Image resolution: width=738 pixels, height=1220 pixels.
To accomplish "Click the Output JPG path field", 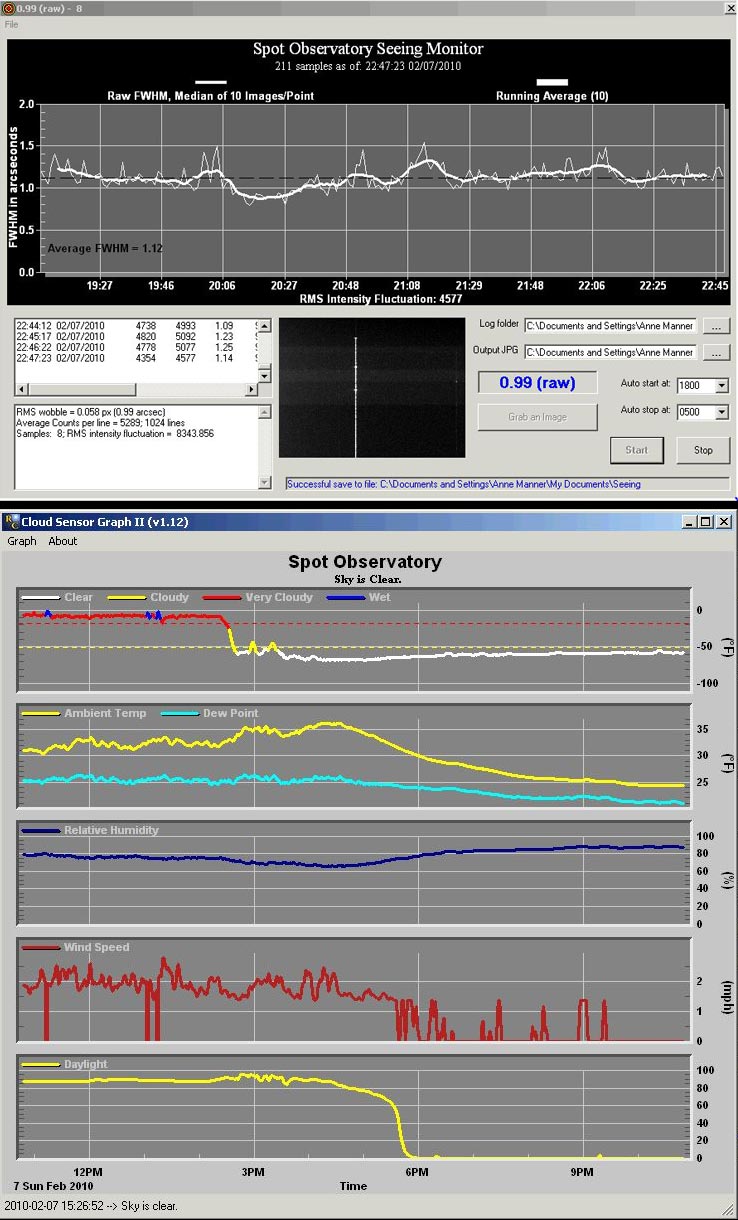I will [x=610, y=352].
